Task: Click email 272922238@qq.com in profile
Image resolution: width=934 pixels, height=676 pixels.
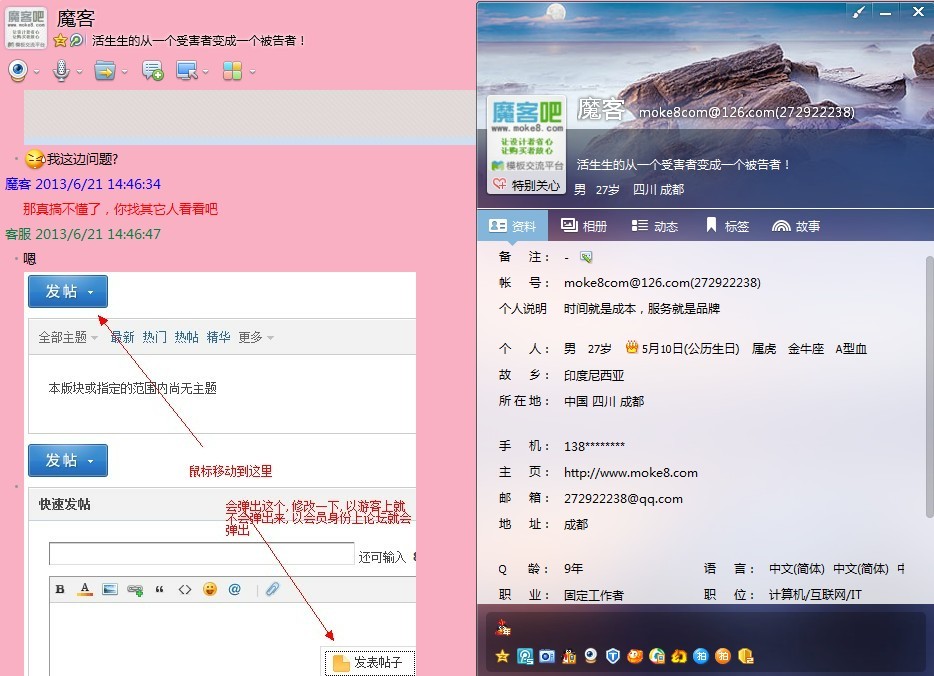Action: (624, 499)
